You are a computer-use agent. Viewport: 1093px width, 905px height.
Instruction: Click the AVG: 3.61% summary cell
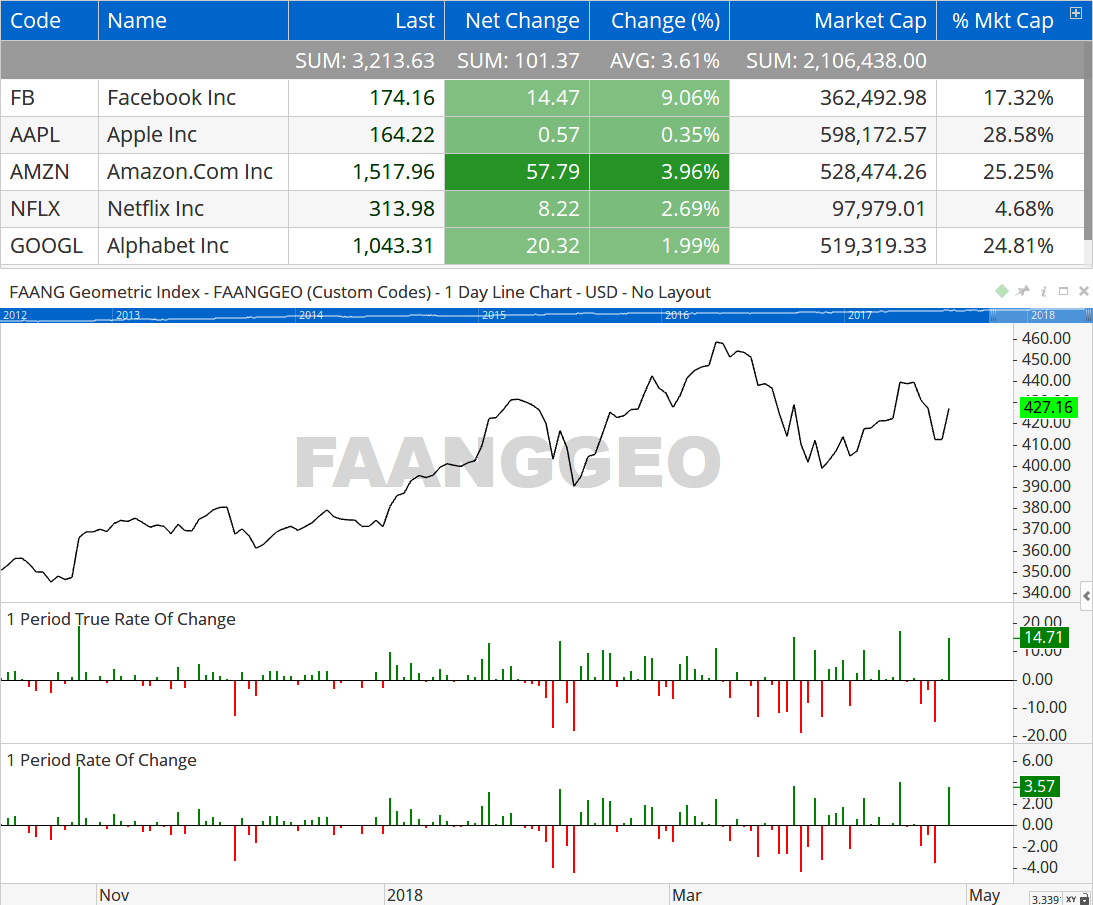(x=659, y=60)
